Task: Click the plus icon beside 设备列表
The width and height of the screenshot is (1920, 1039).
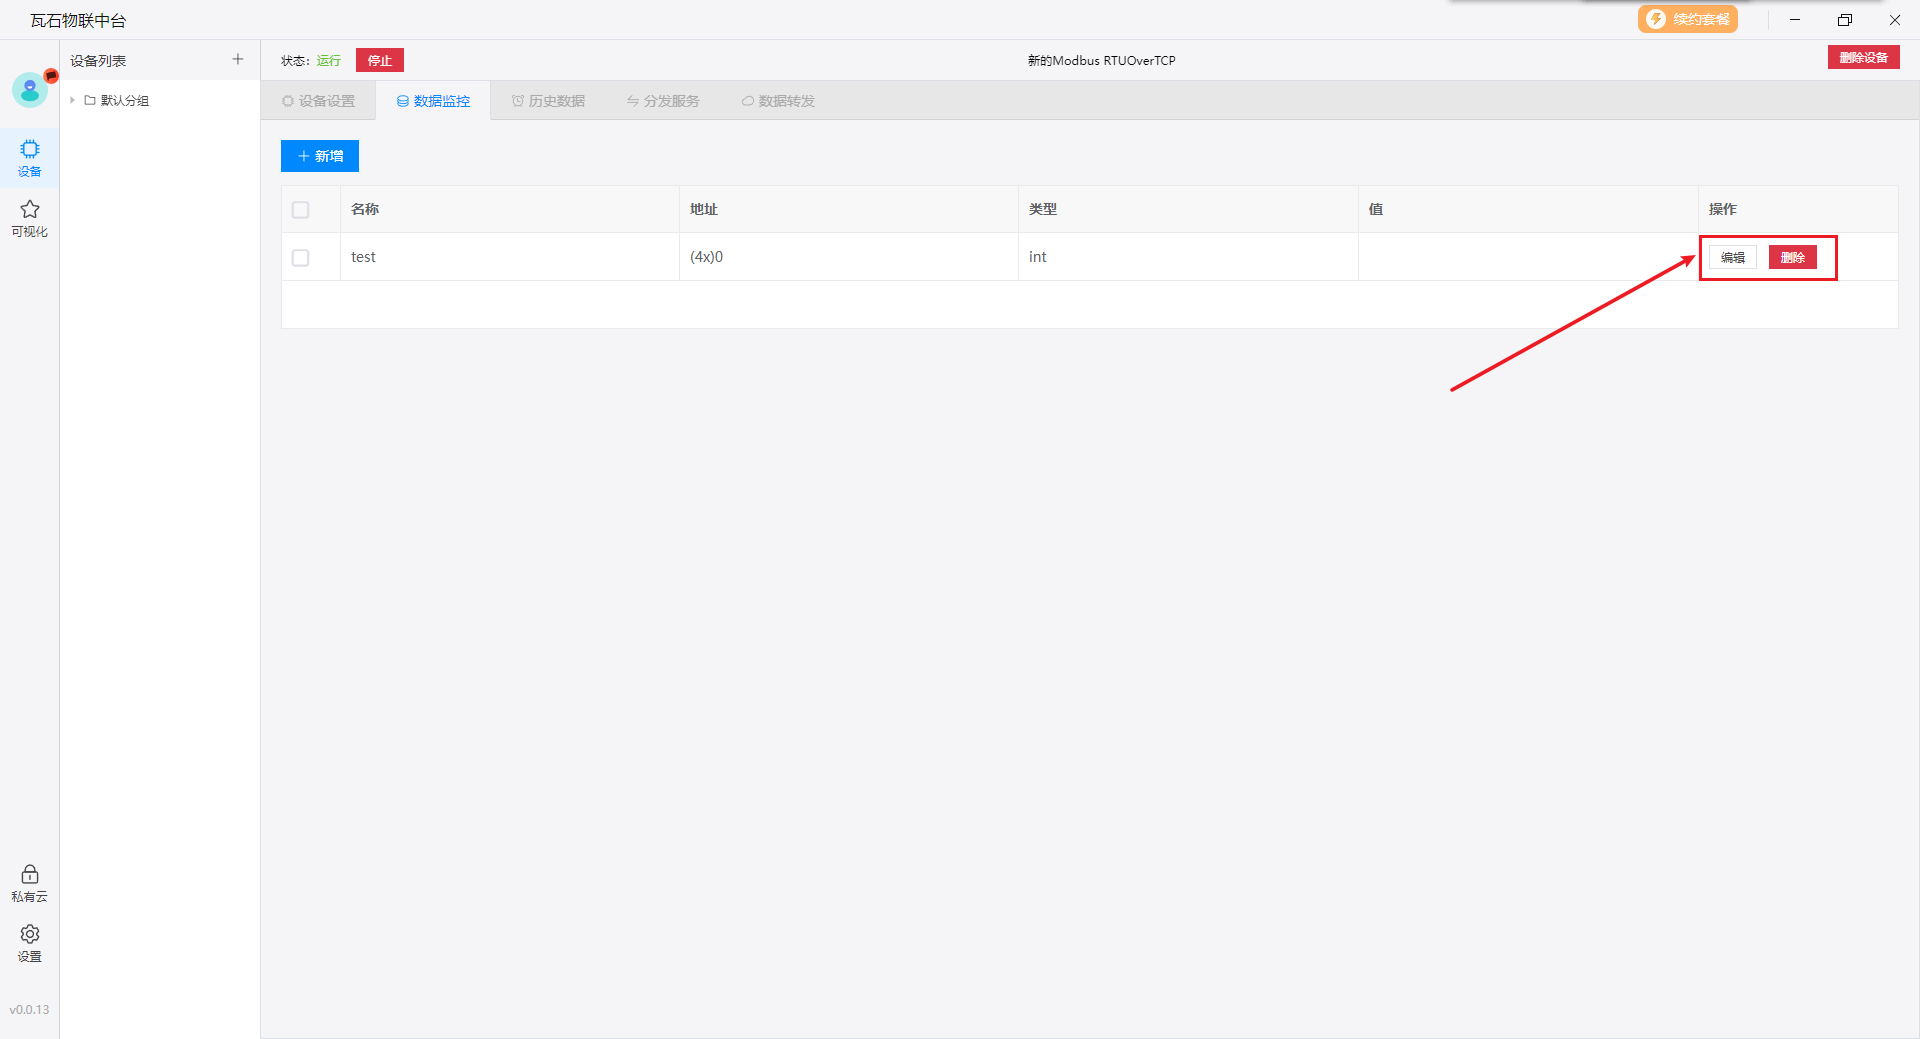Action: click(x=238, y=60)
